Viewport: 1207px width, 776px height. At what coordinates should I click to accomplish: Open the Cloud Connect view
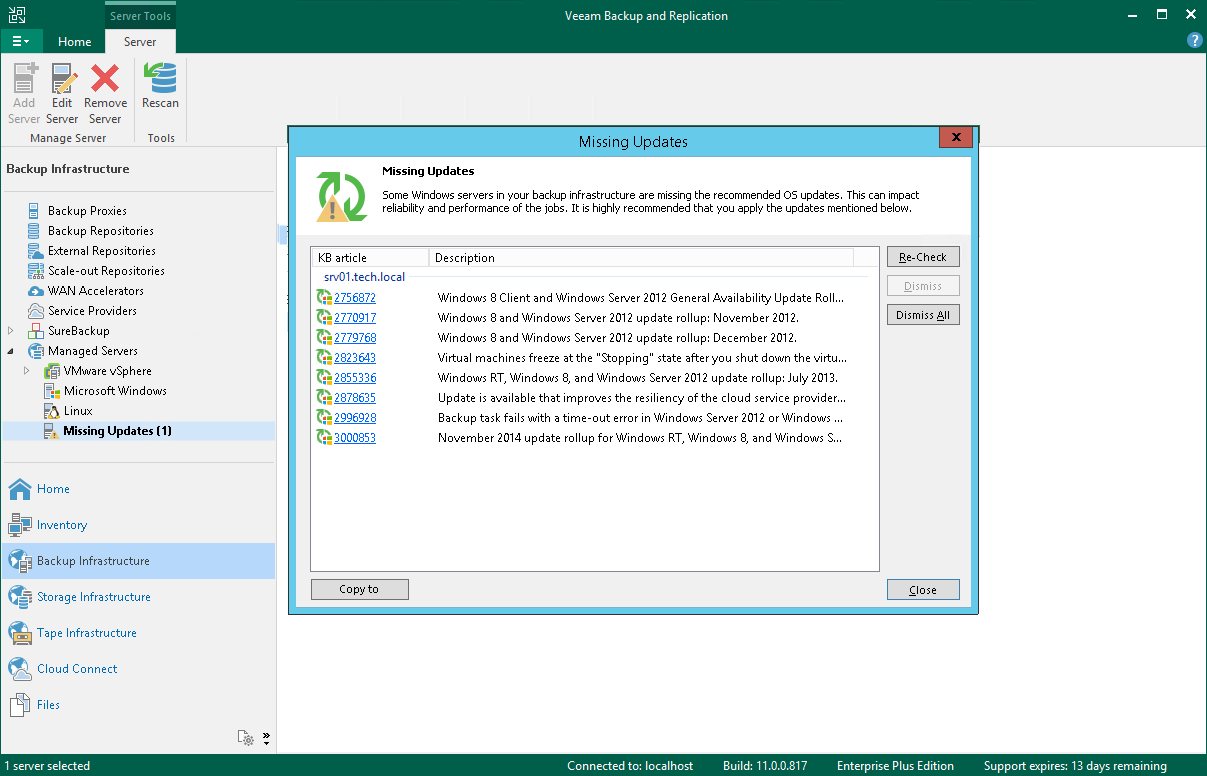(138, 669)
